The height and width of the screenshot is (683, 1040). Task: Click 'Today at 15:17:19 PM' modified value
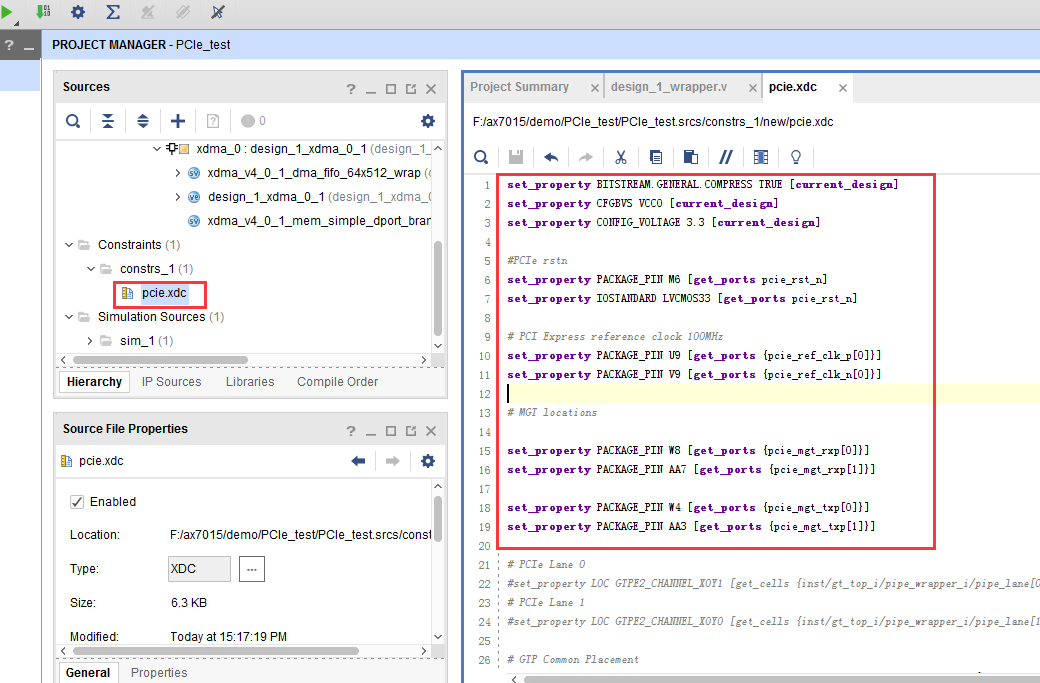click(x=229, y=637)
